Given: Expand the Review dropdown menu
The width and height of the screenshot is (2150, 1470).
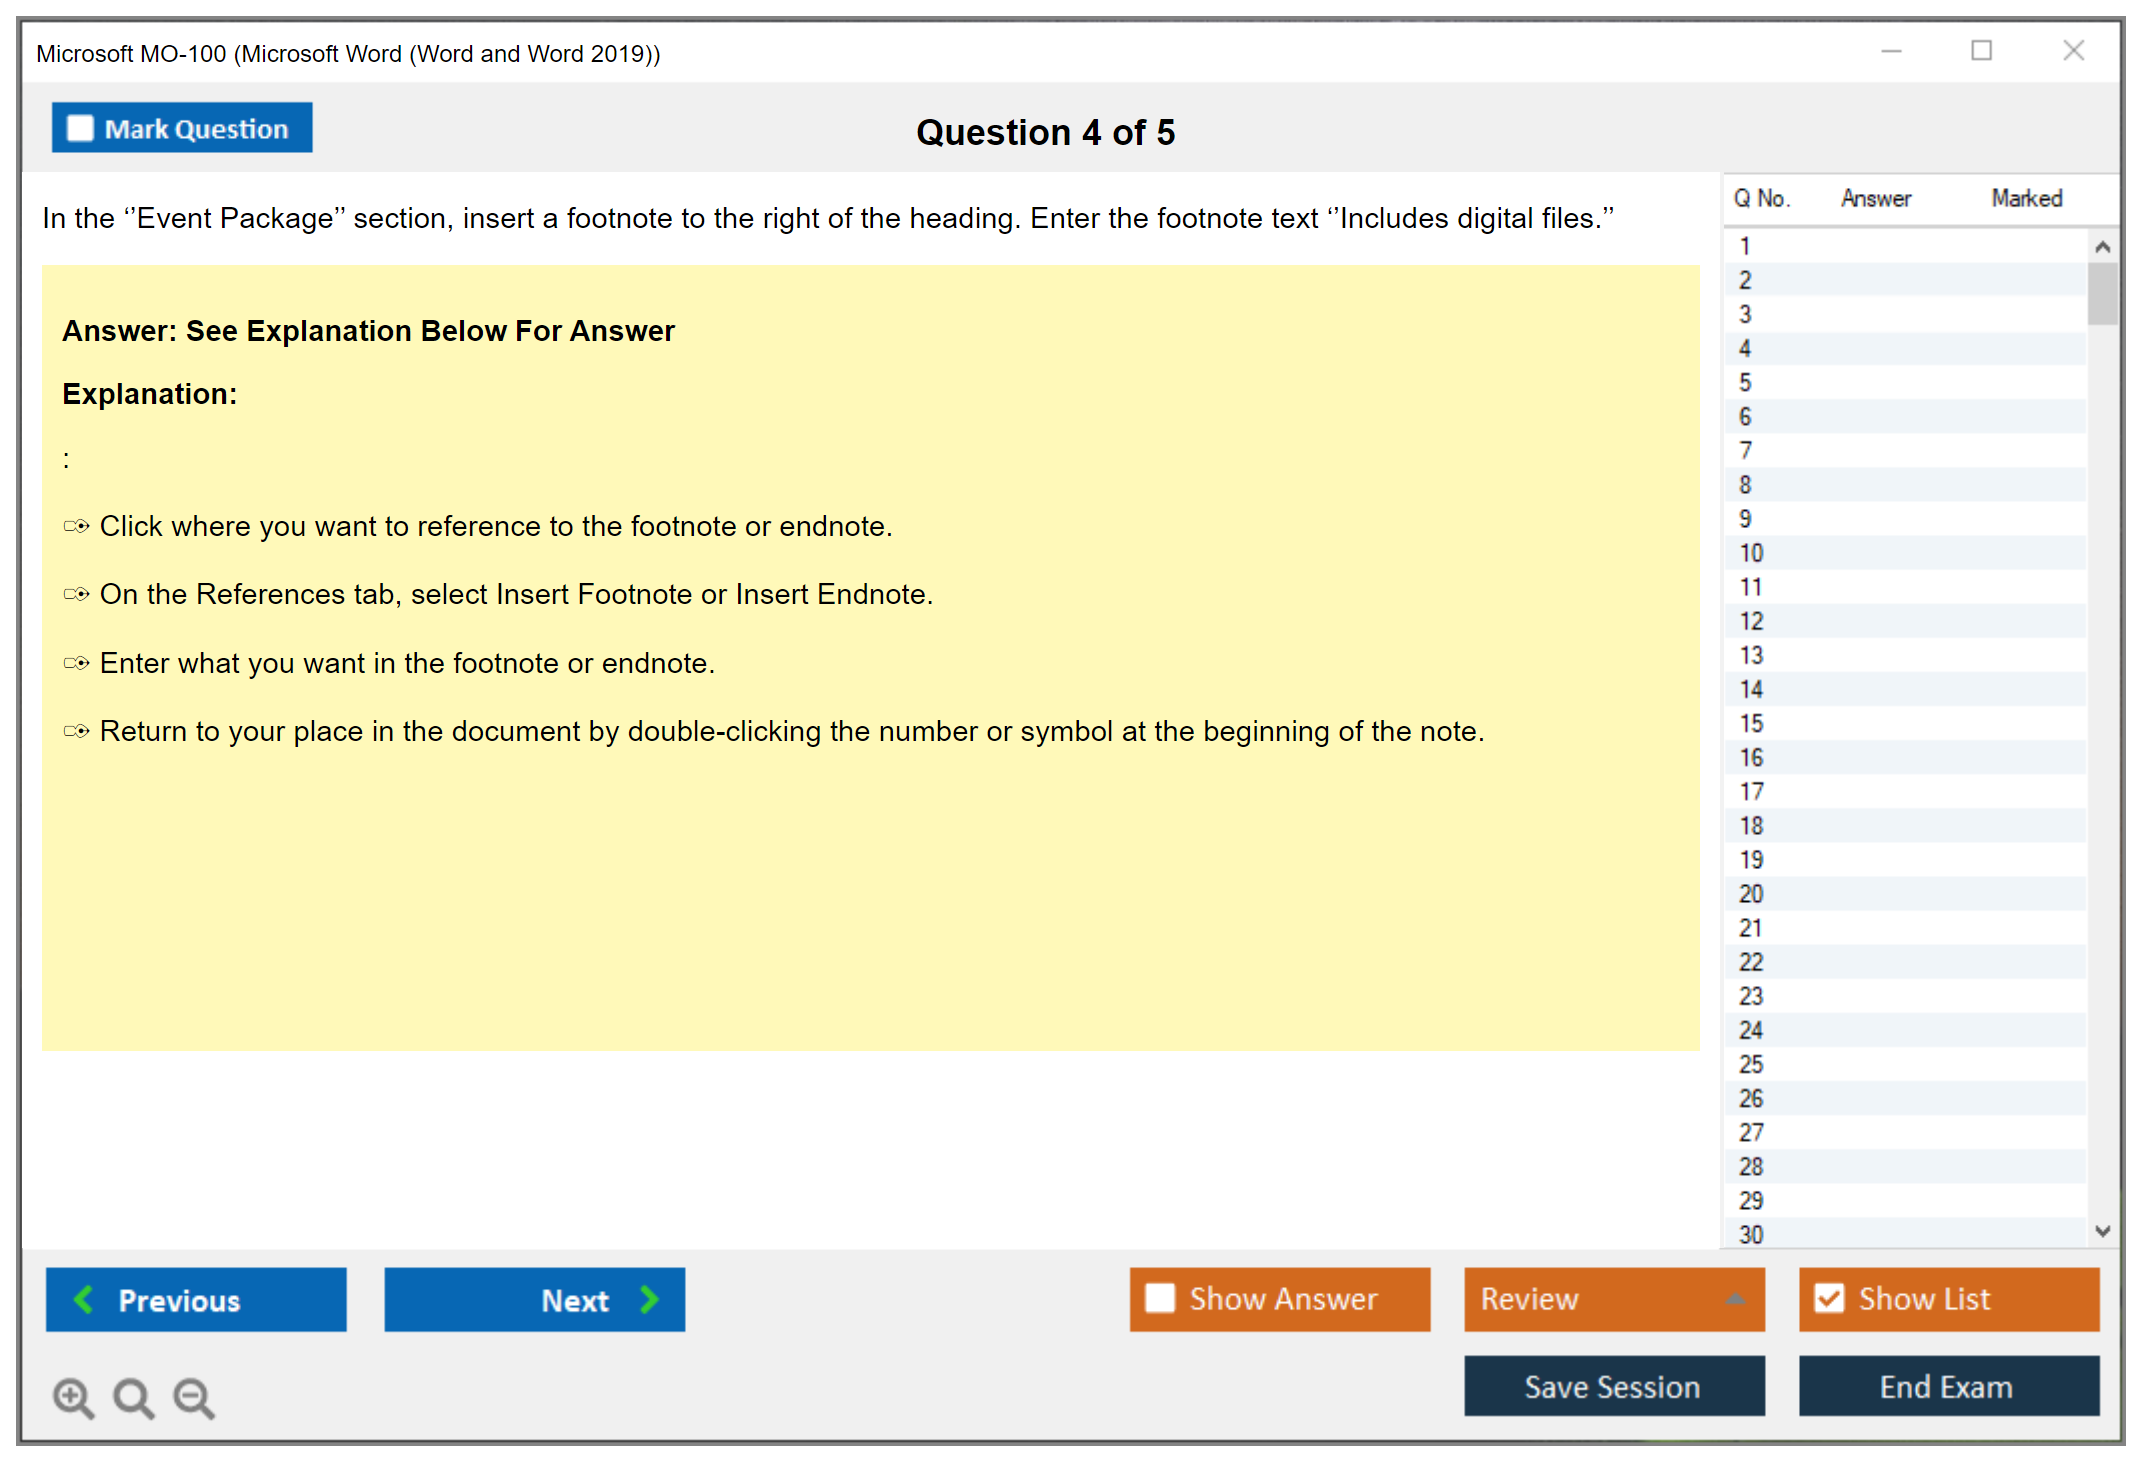Looking at the screenshot, I should coord(1735,1299).
